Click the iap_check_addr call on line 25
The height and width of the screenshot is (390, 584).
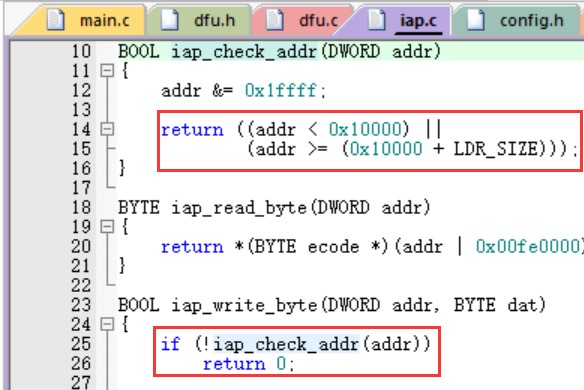tap(286, 344)
